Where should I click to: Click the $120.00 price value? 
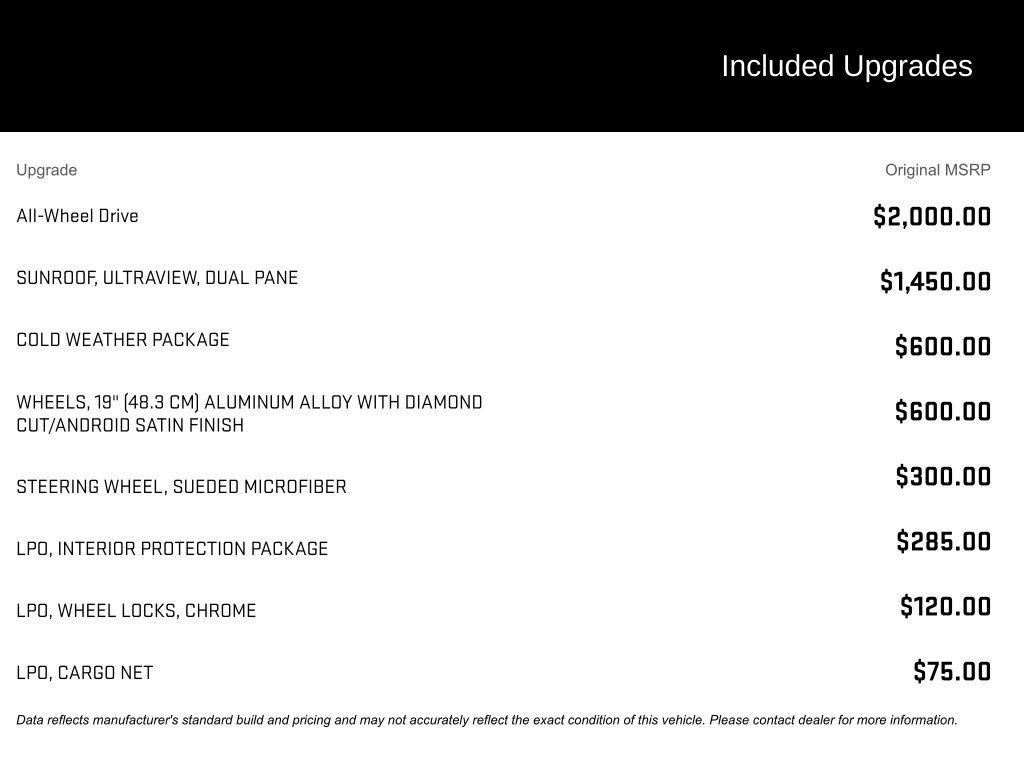(946, 606)
